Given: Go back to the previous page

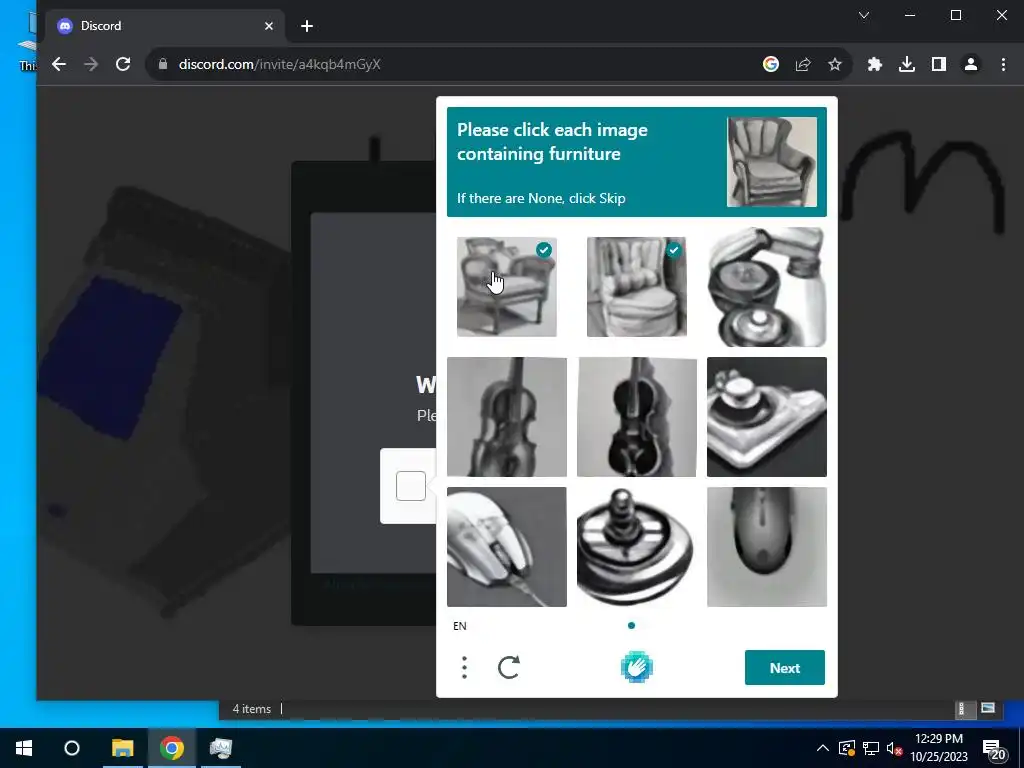Looking at the screenshot, I should pos(59,64).
